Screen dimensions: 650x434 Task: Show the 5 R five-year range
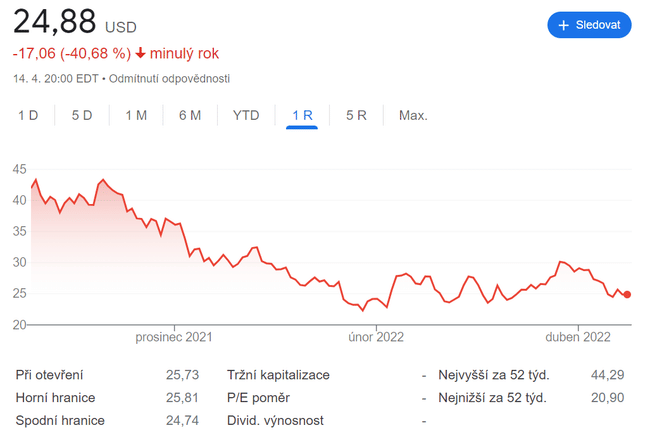click(x=356, y=115)
